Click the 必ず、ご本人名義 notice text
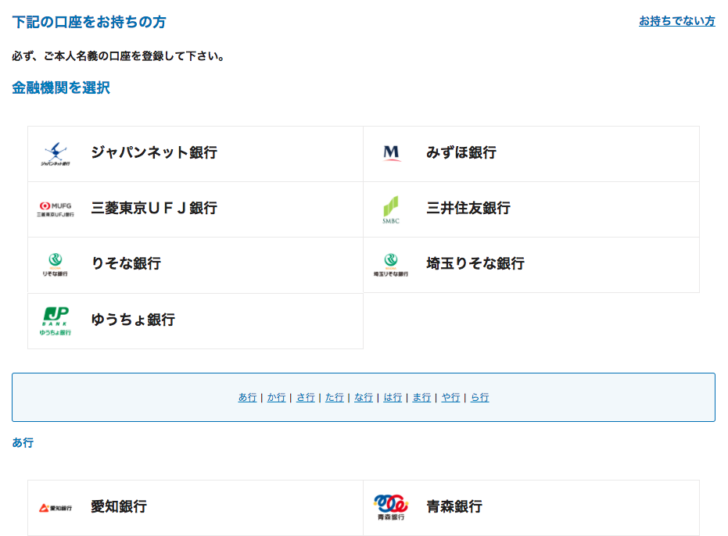728x536 pixels. pyautogui.click(x=118, y=56)
